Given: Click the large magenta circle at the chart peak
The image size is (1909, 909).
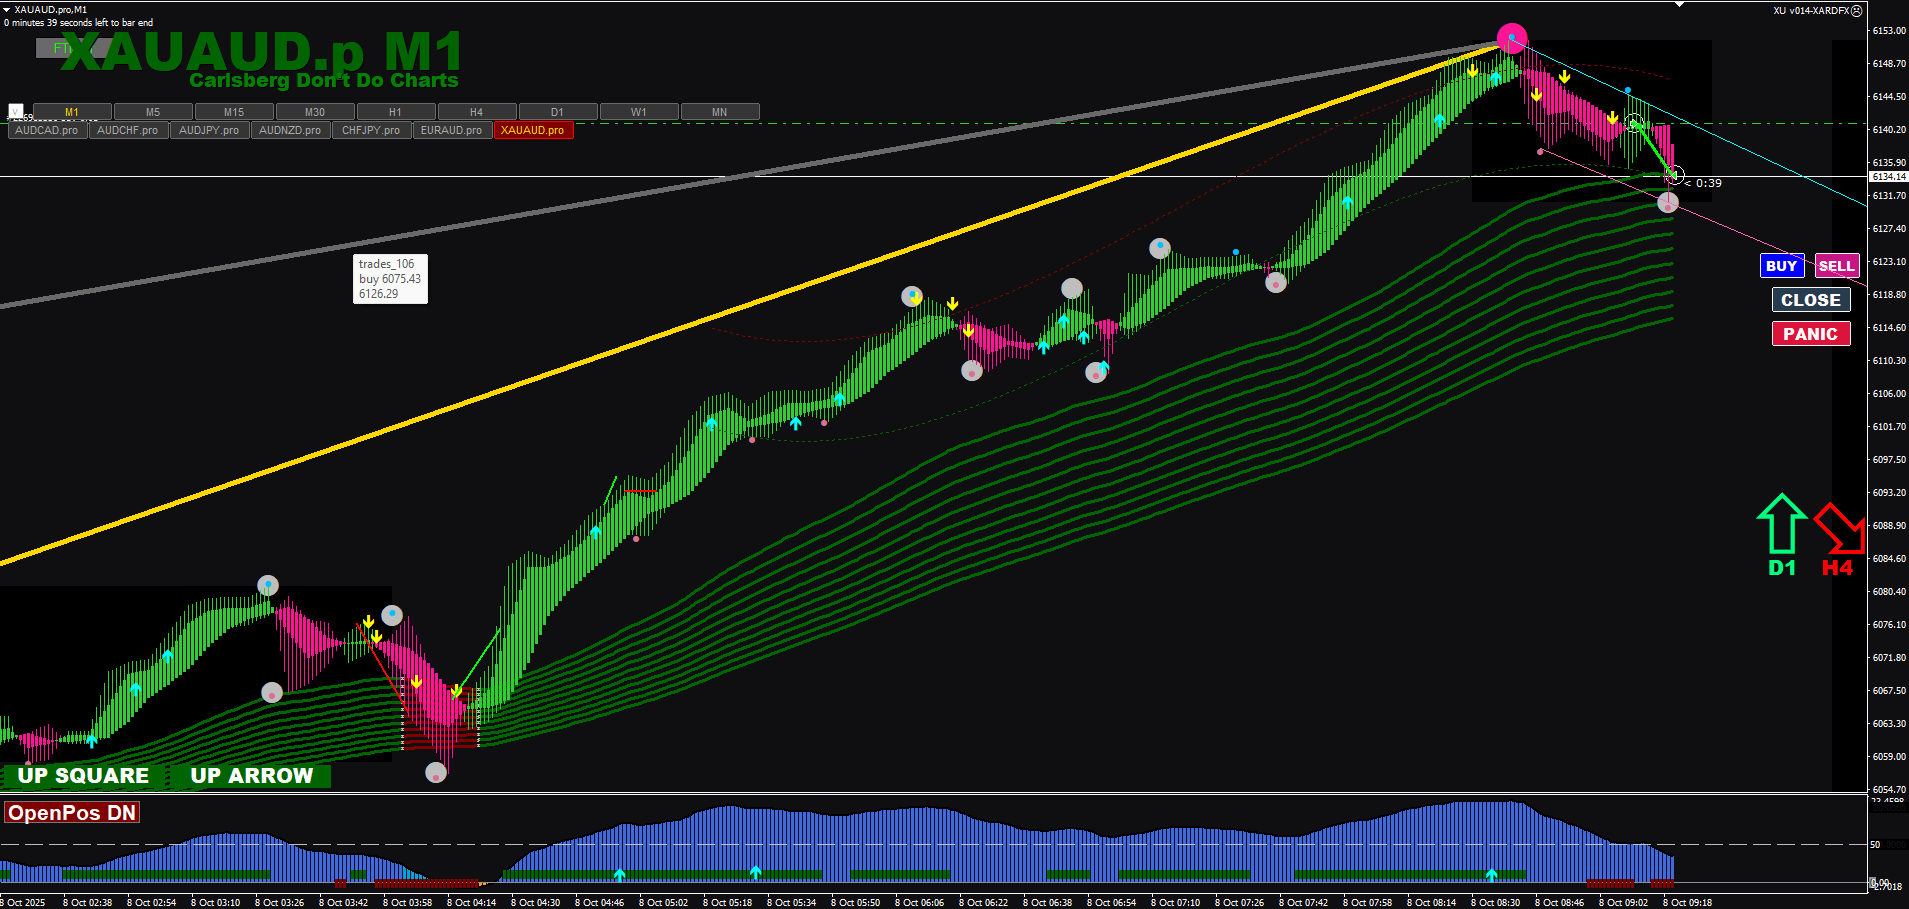Looking at the screenshot, I should tap(1512, 39).
